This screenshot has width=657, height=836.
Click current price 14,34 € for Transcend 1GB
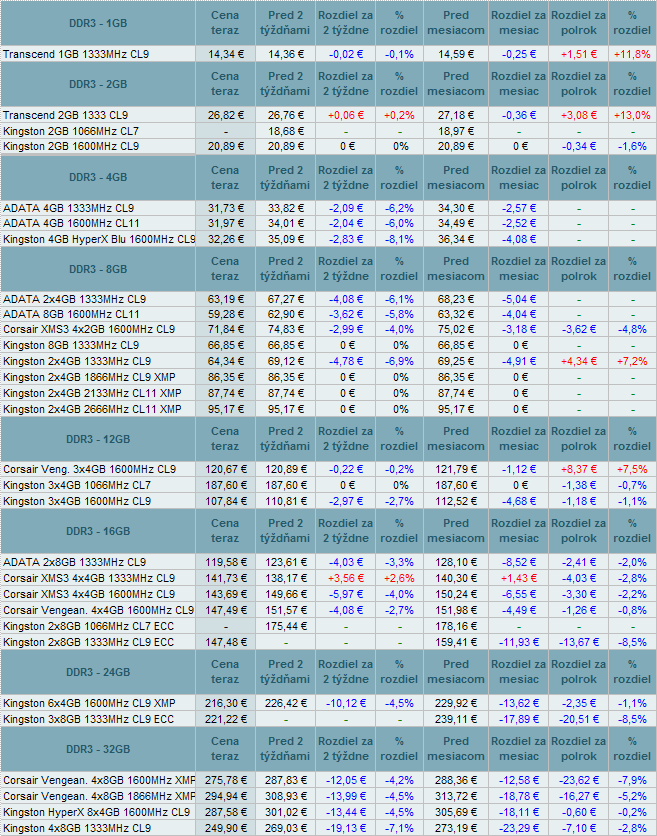click(225, 54)
